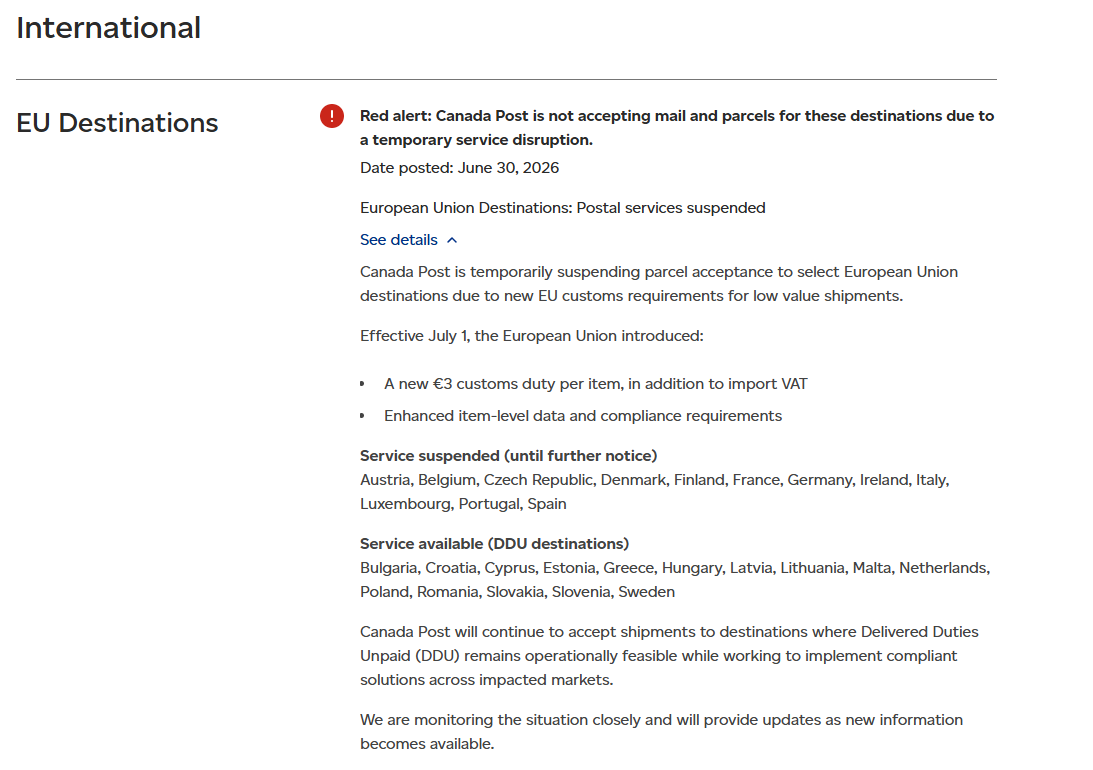Click the red alert exclamation icon
Image resolution: width=1093 pixels, height=770 pixels.
[332, 116]
